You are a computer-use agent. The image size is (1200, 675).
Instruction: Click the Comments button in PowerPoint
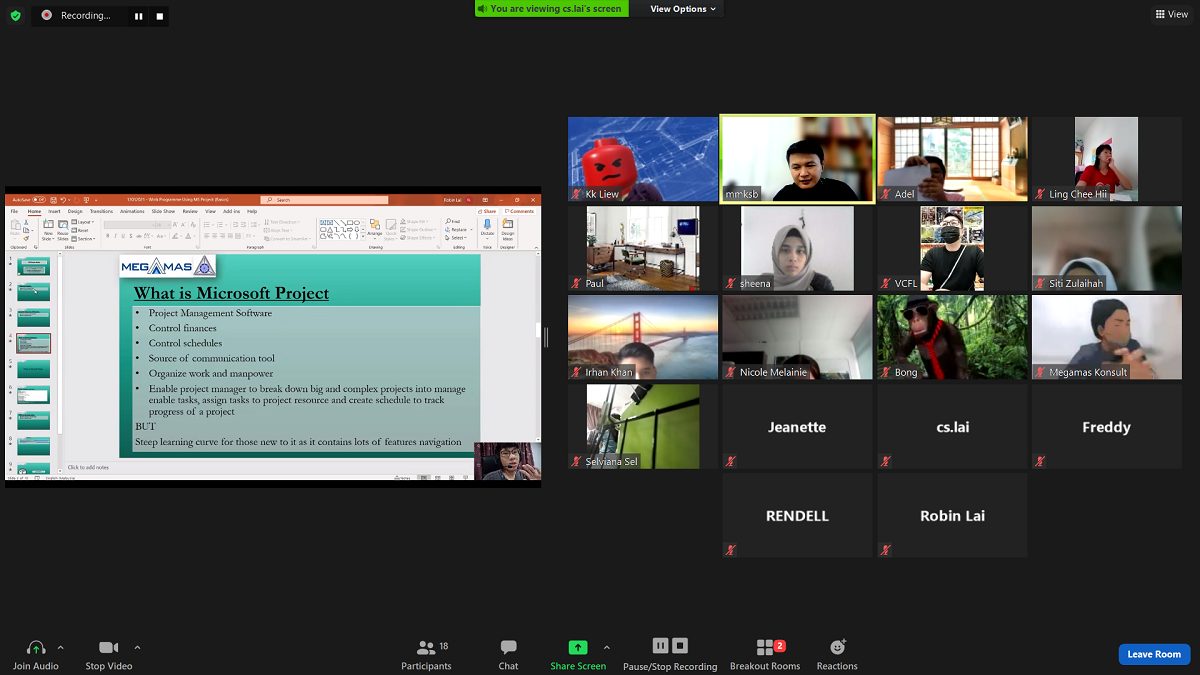(520, 211)
